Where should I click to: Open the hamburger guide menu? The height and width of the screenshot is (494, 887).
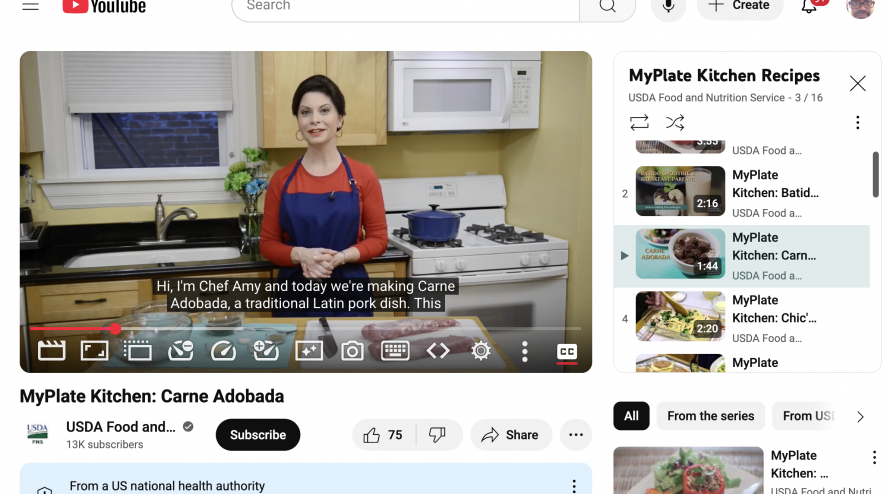tap(31, 6)
